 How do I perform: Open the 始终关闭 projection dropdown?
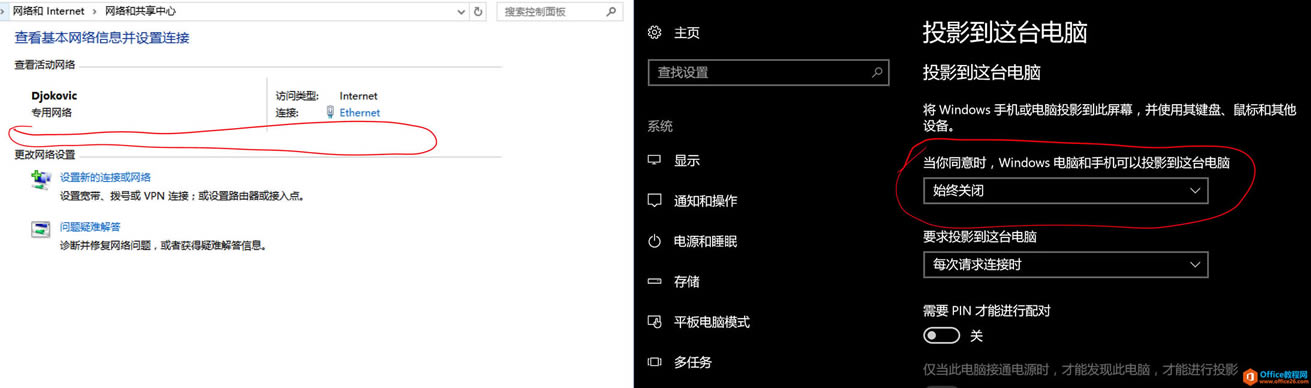(x=1065, y=190)
